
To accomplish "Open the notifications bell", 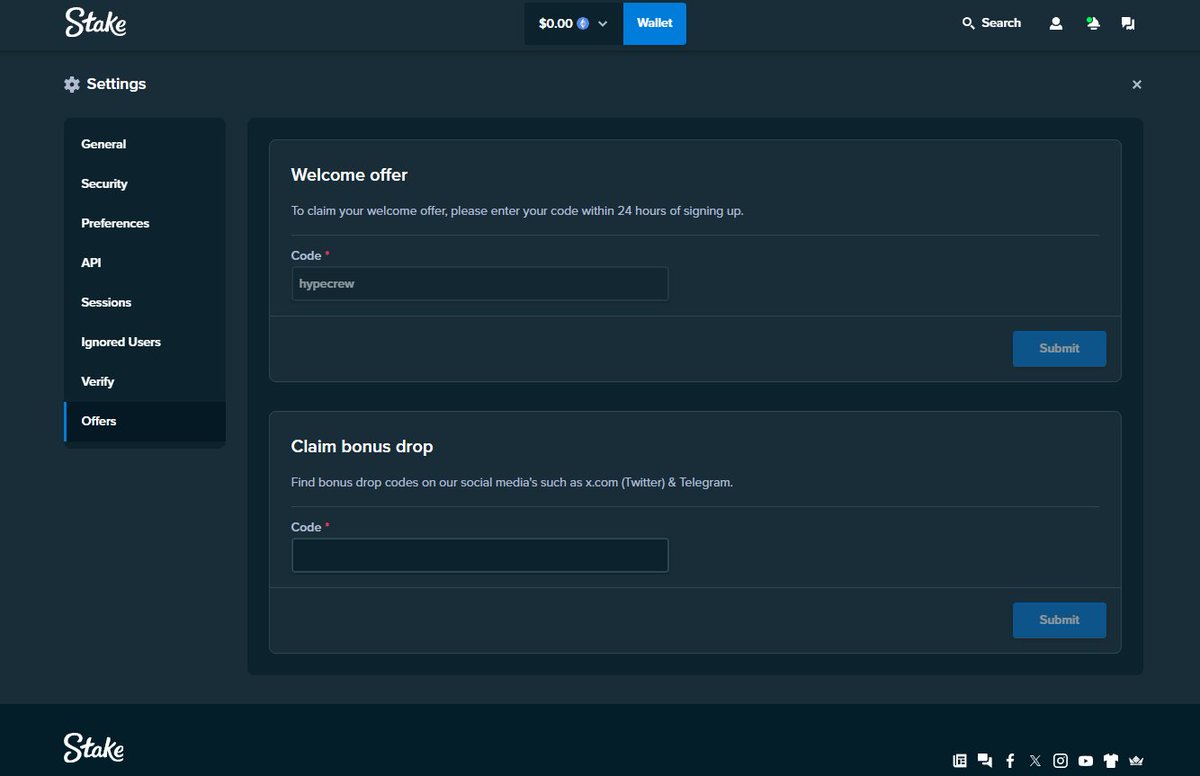I will point(1092,23).
